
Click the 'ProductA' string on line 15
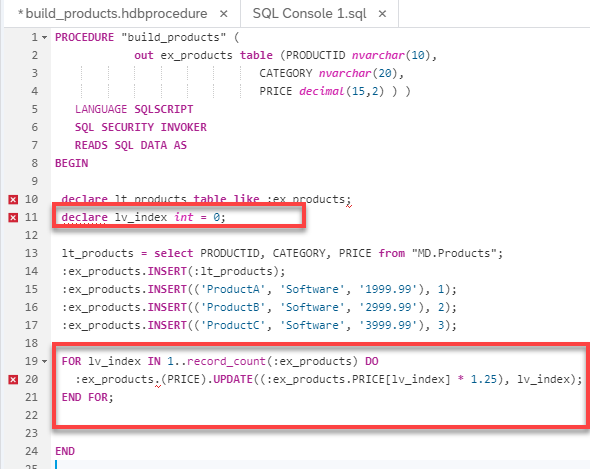point(233,289)
